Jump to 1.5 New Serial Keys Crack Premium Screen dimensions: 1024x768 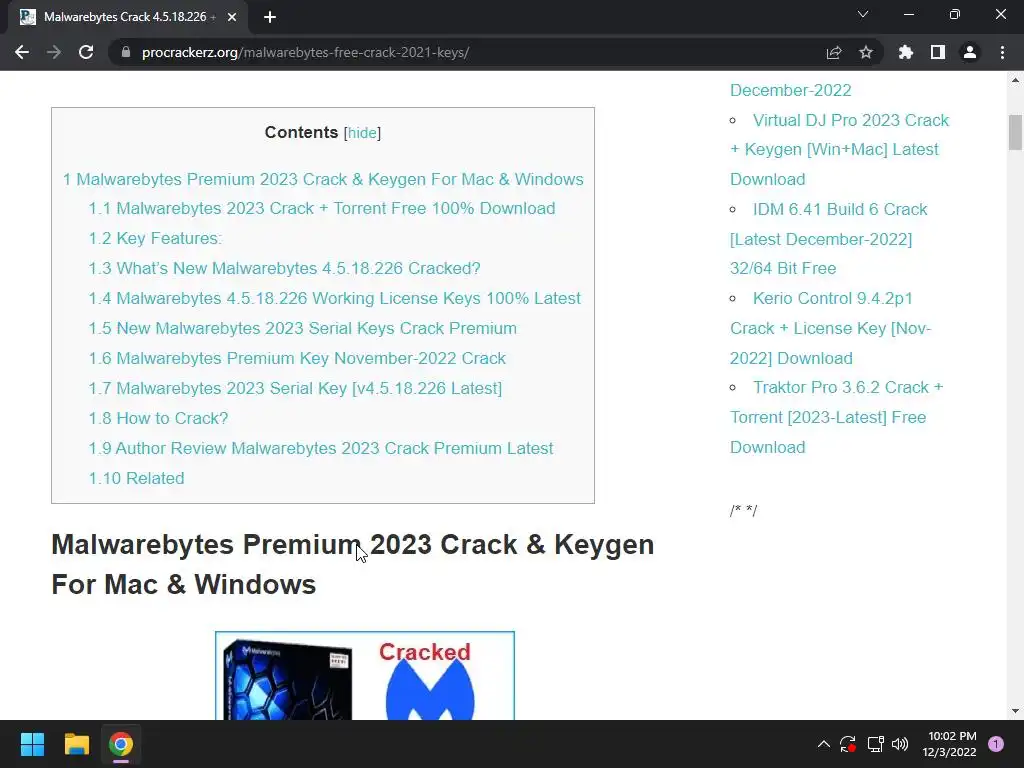(x=302, y=328)
